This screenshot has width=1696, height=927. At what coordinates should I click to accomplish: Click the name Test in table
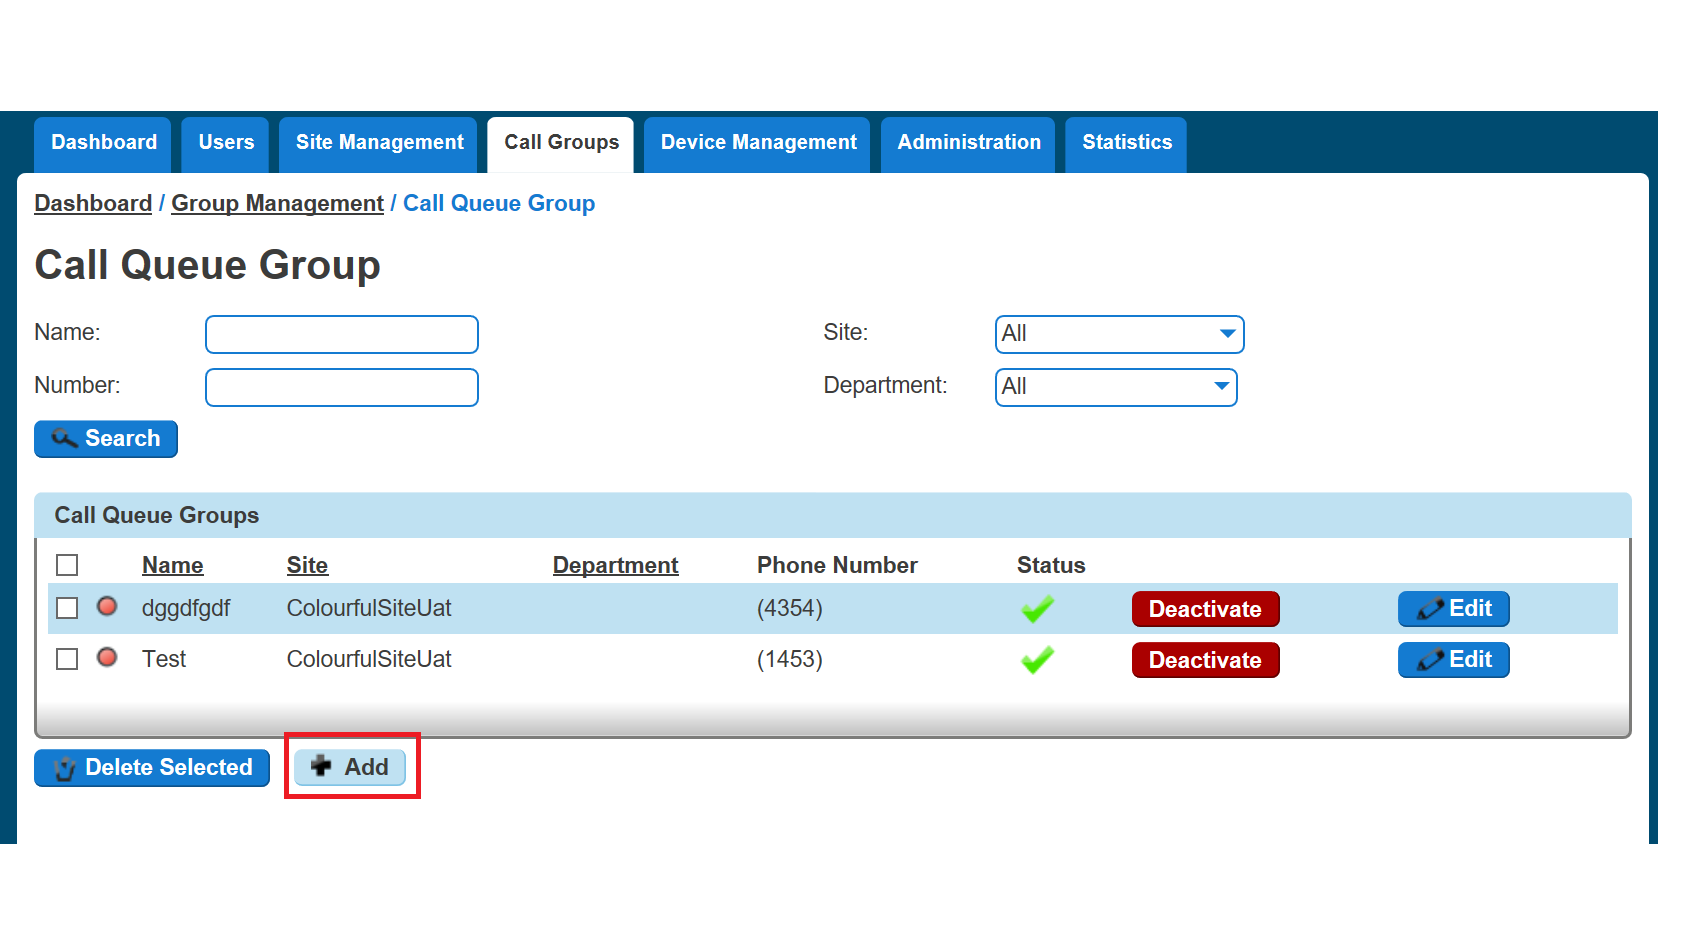[164, 659]
